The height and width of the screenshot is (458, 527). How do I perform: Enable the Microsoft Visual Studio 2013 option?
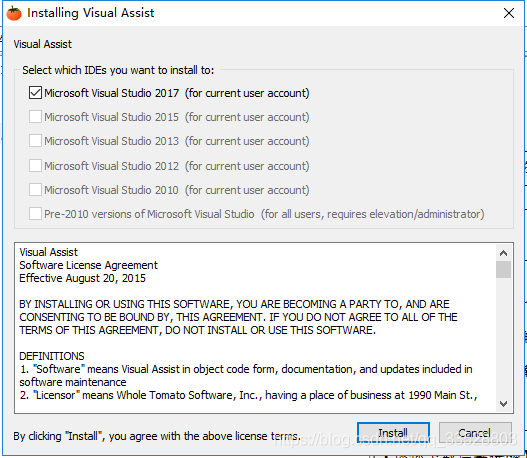point(35,141)
